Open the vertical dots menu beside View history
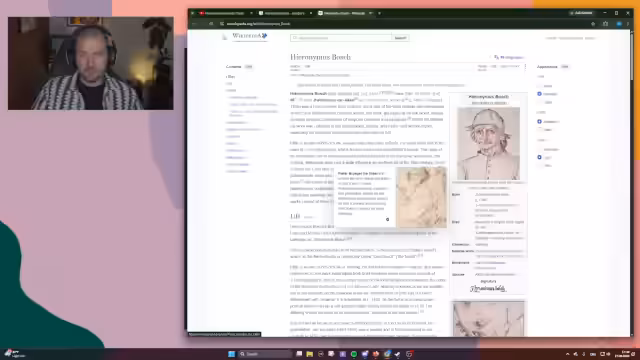This screenshot has height=360, width=640. pos(525,66)
